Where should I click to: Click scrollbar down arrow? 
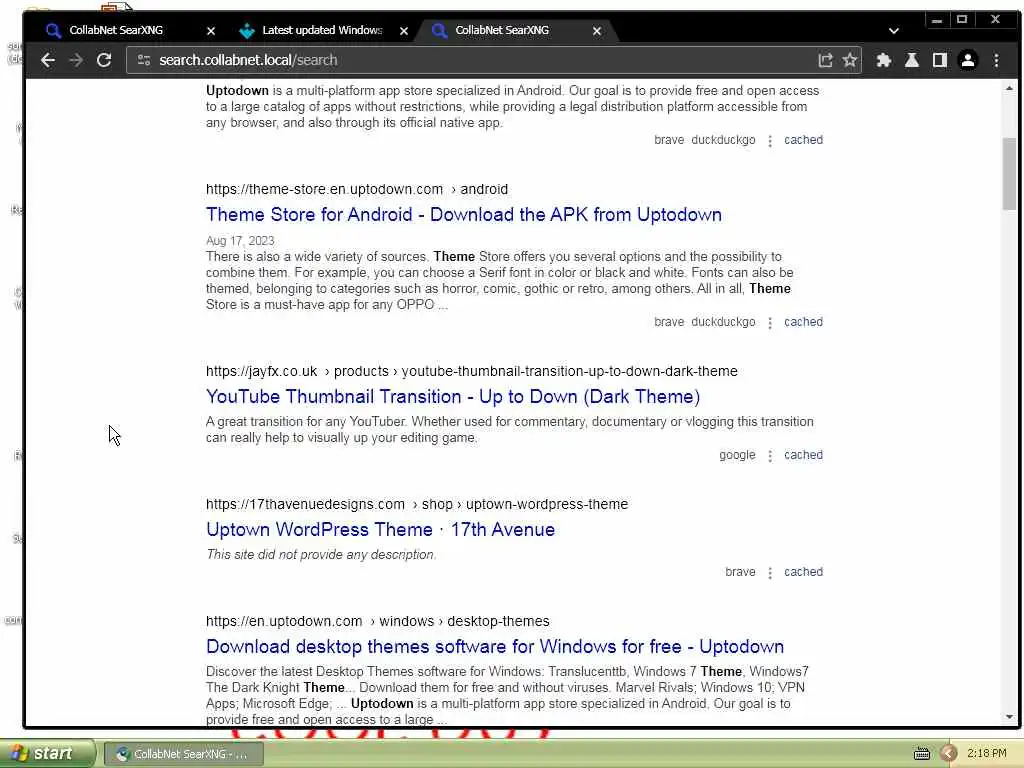[1010, 716]
